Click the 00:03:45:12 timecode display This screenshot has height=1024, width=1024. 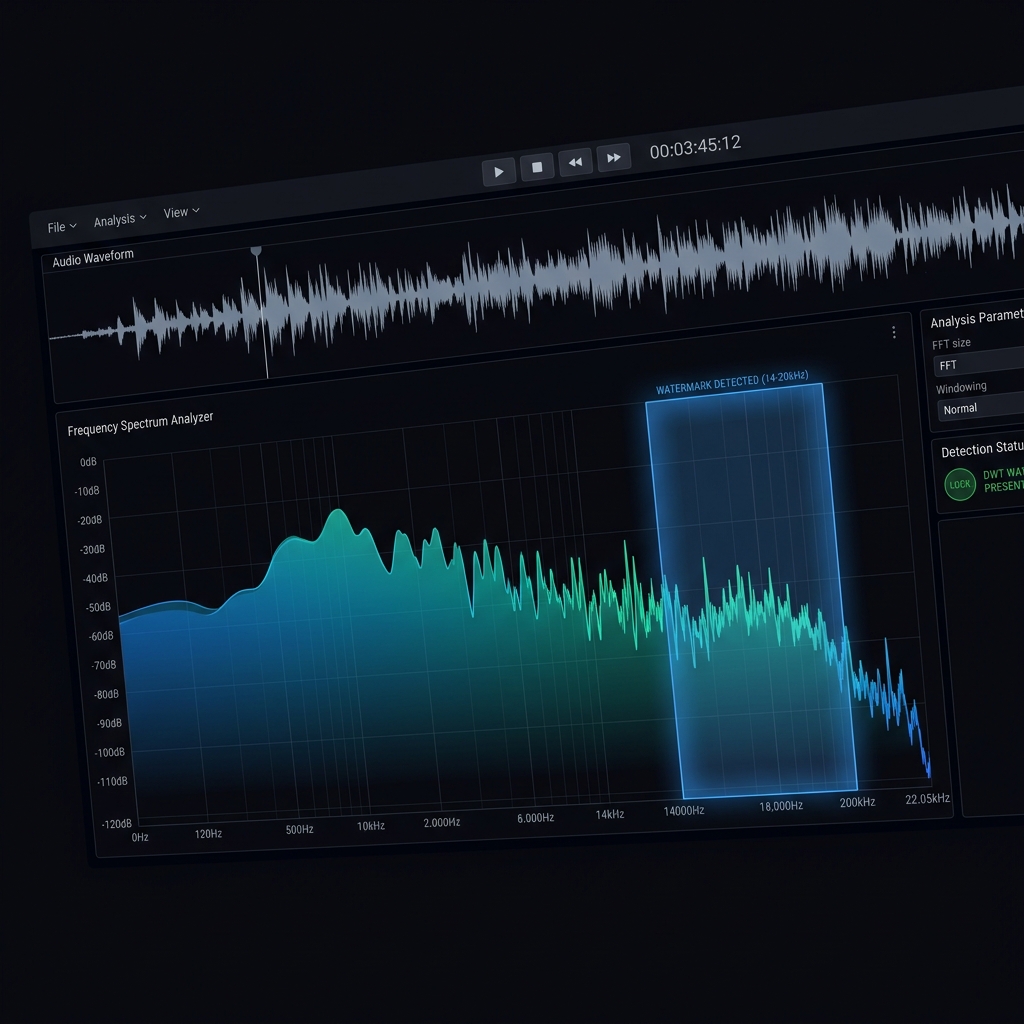[x=695, y=147]
